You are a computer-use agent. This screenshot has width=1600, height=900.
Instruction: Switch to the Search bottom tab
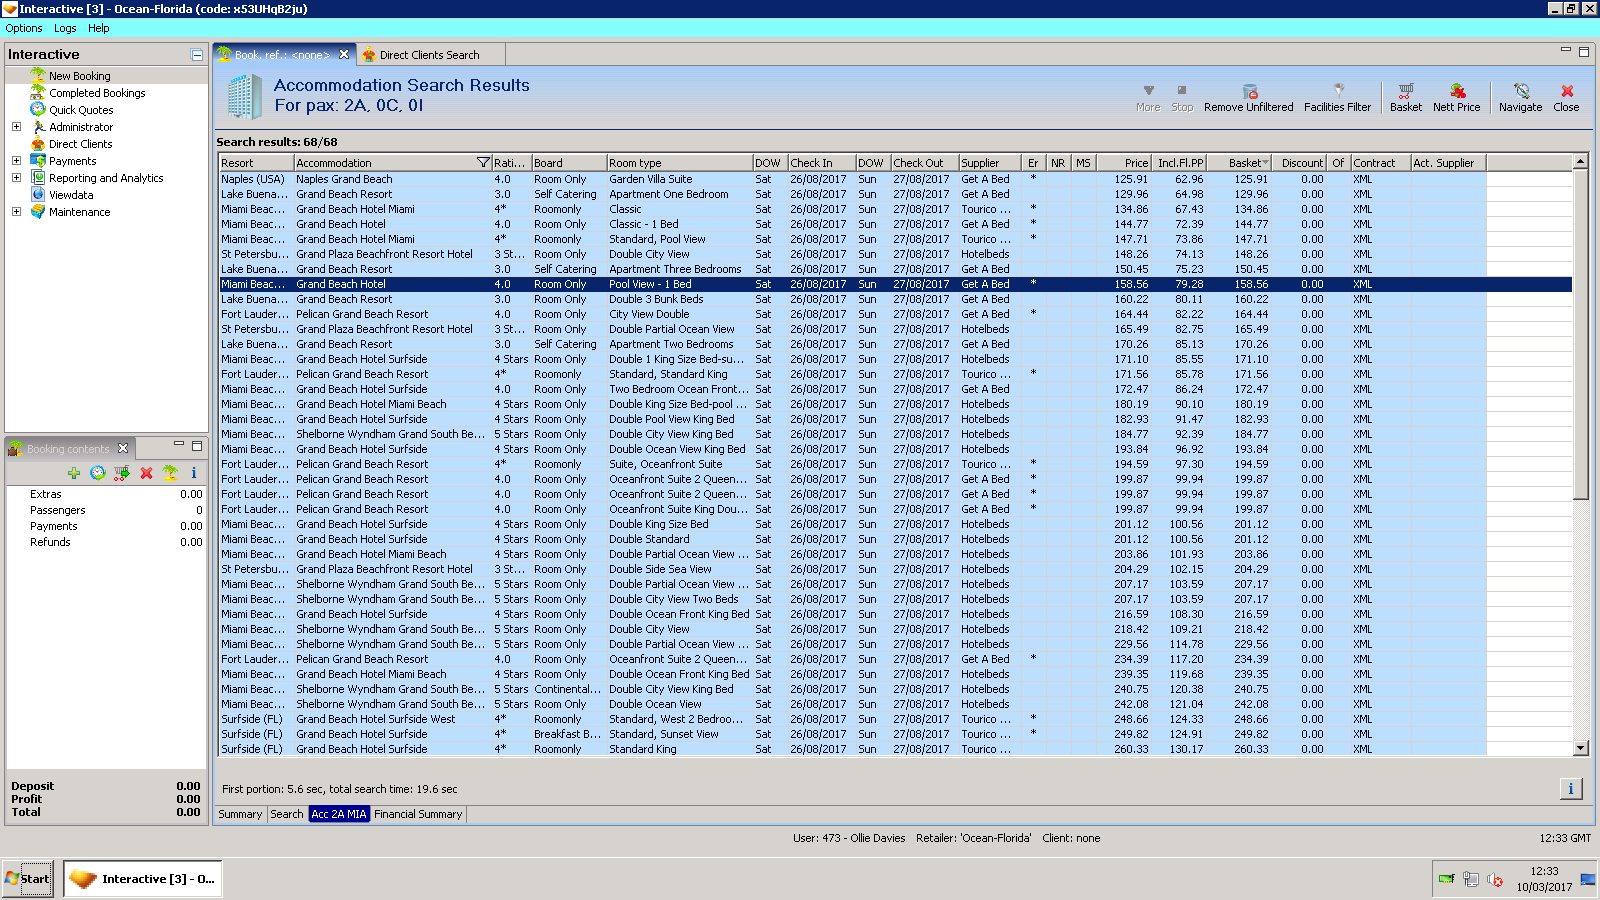tap(287, 814)
